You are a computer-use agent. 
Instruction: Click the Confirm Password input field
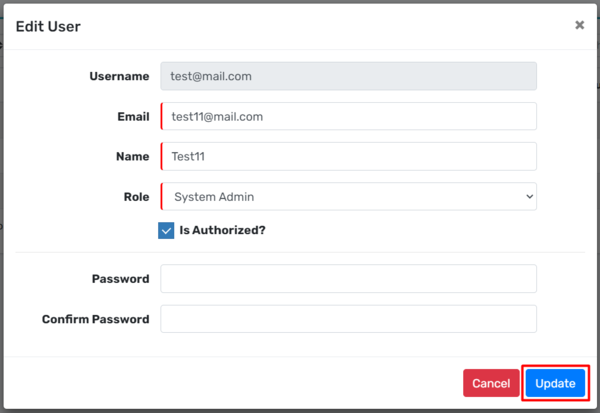coord(348,319)
